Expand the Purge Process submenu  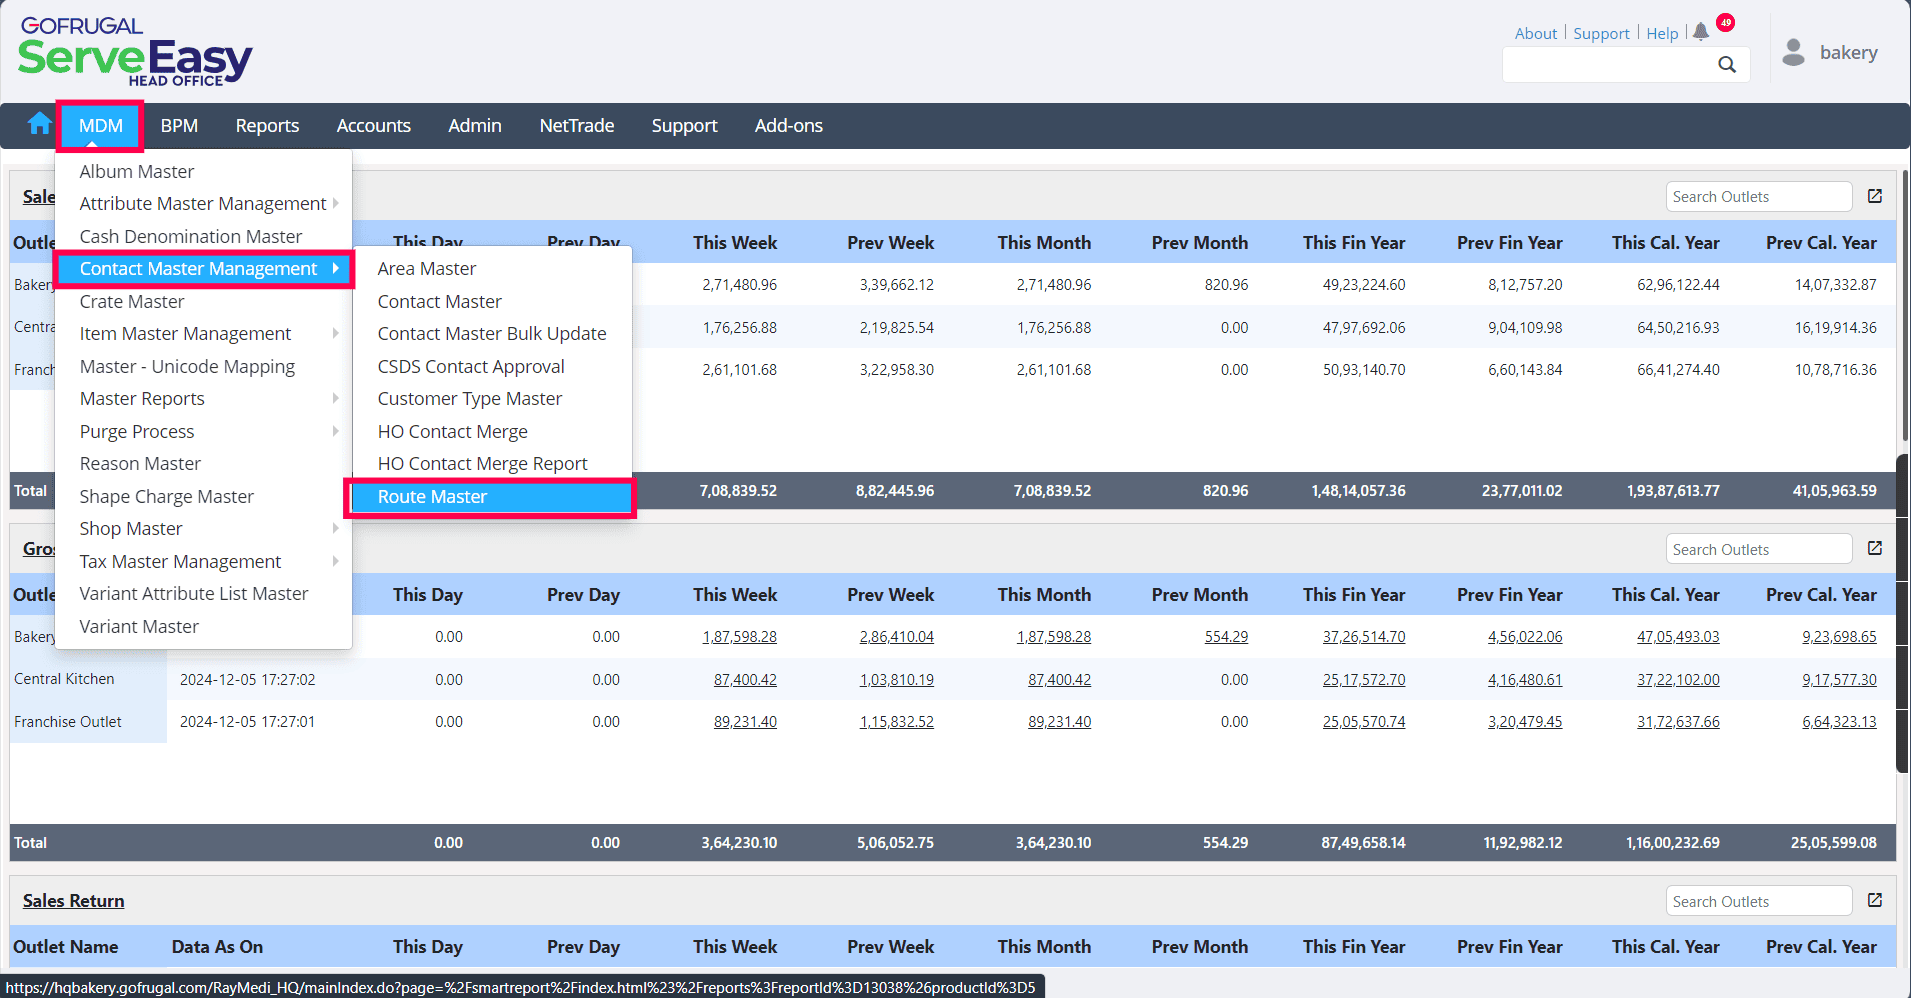coord(137,432)
